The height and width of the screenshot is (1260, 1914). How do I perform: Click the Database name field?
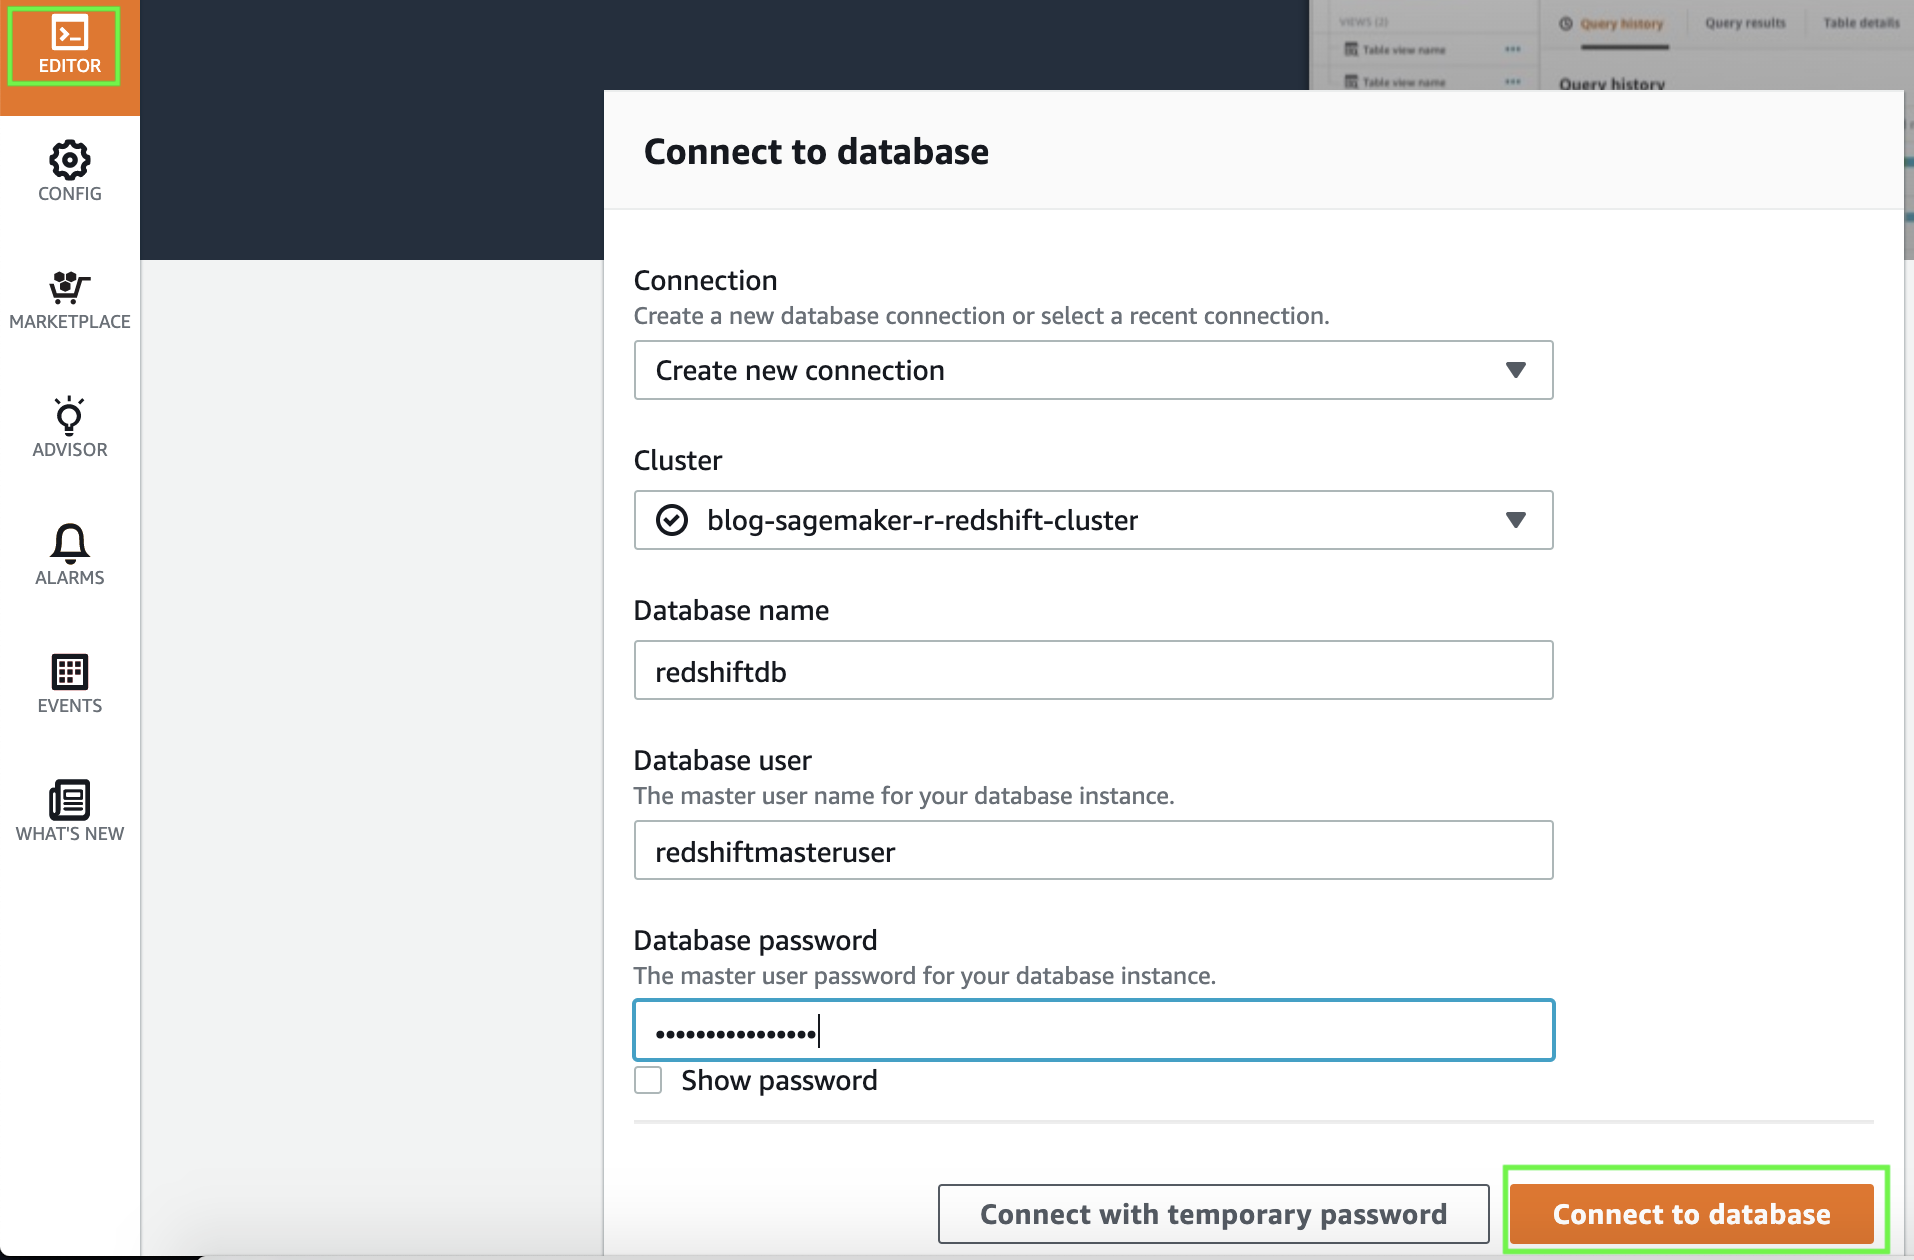click(1093, 670)
